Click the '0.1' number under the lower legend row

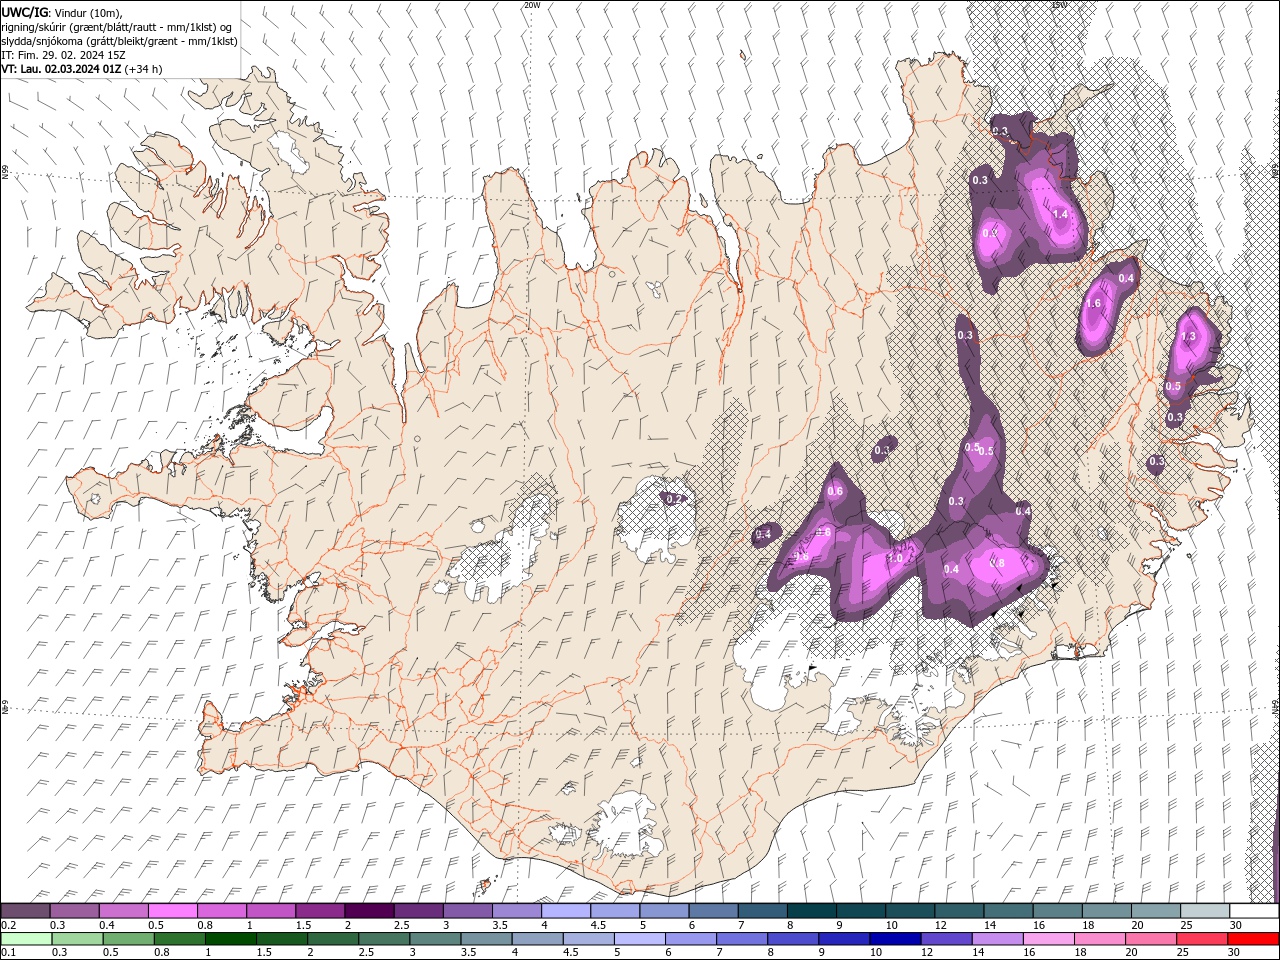(9, 952)
